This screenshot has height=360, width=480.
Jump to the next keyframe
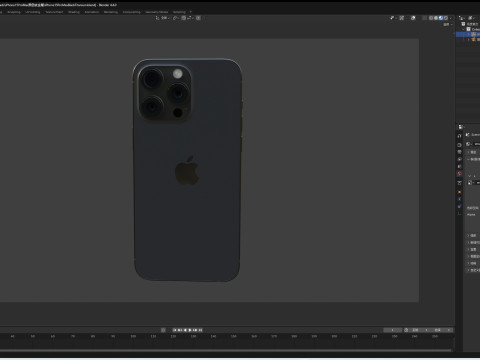196,330
